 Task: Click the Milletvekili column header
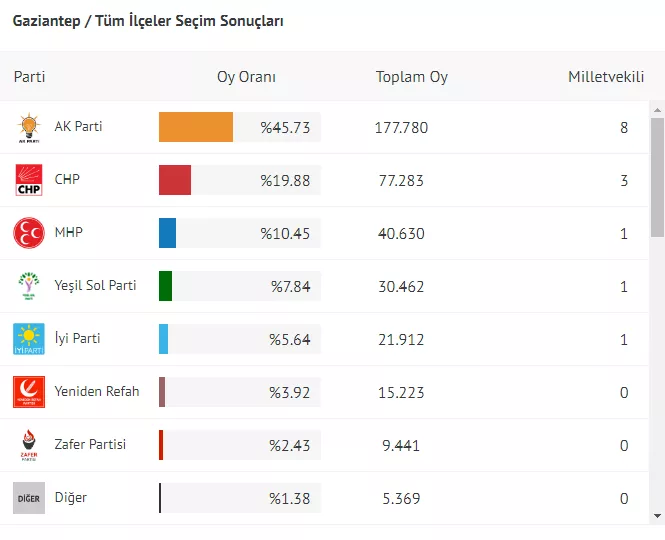pos(605,77)
